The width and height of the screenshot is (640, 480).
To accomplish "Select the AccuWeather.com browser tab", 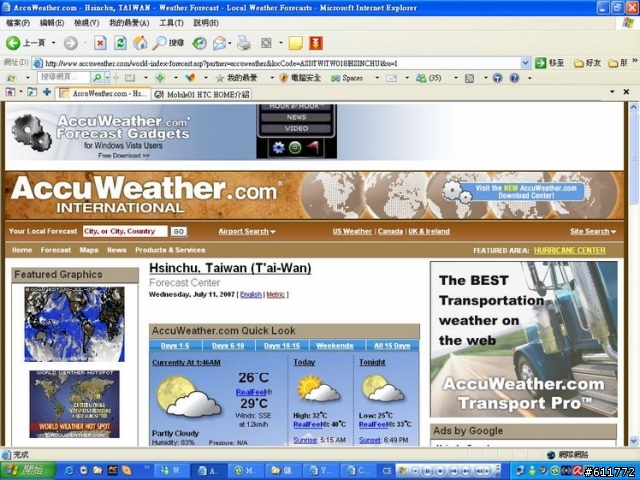I will pyautogui.click(x=103, y=93).
